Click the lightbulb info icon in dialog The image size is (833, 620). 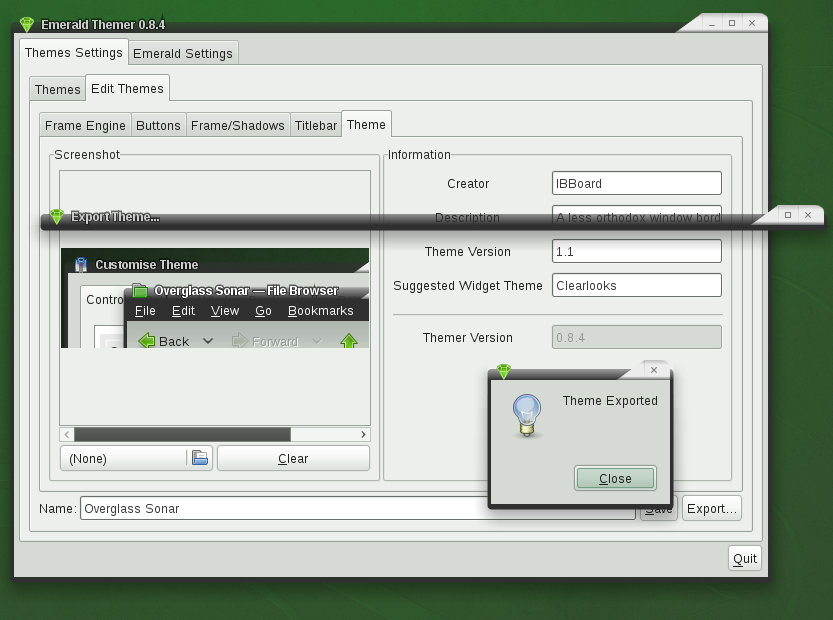click(x=527, y=415)
